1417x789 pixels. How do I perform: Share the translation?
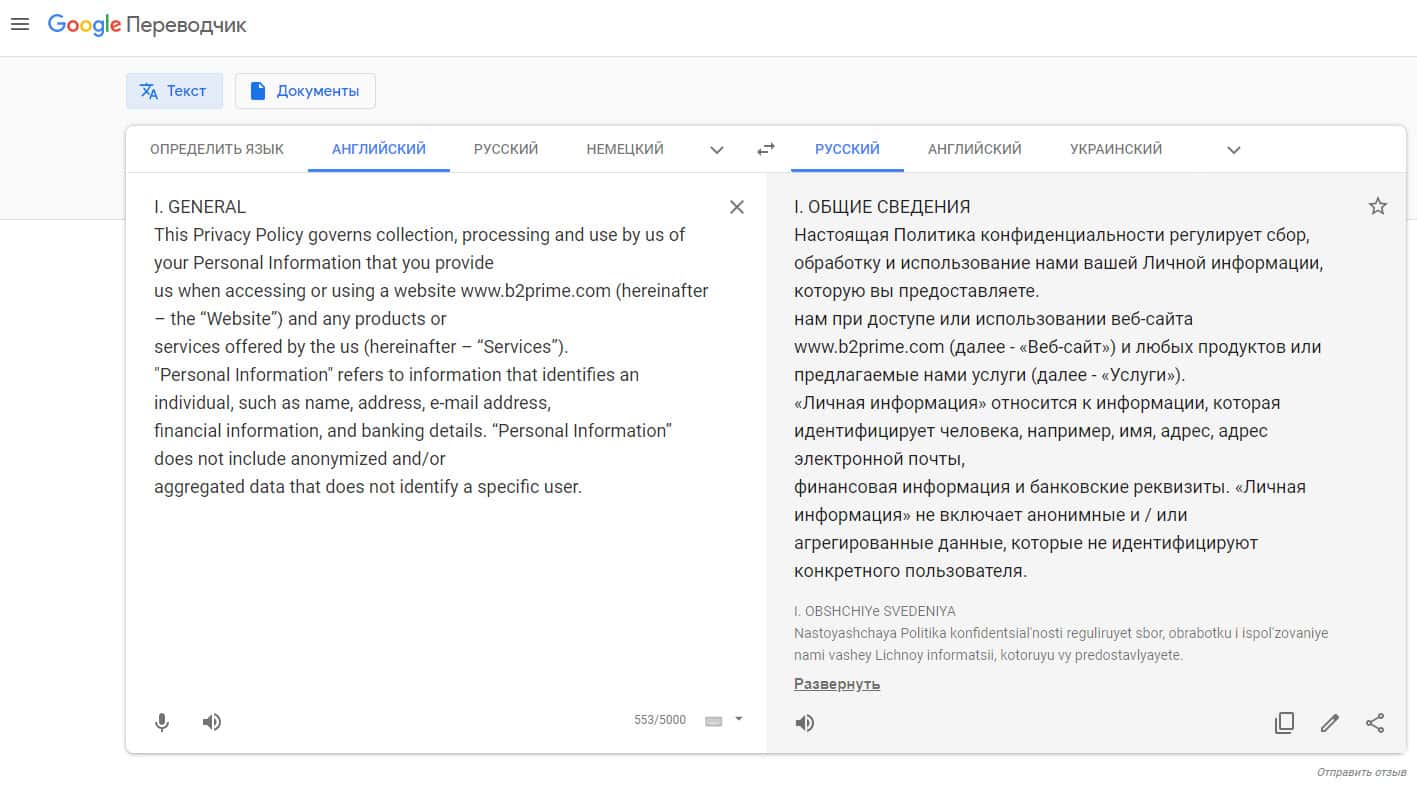(x=1376, y=723)
